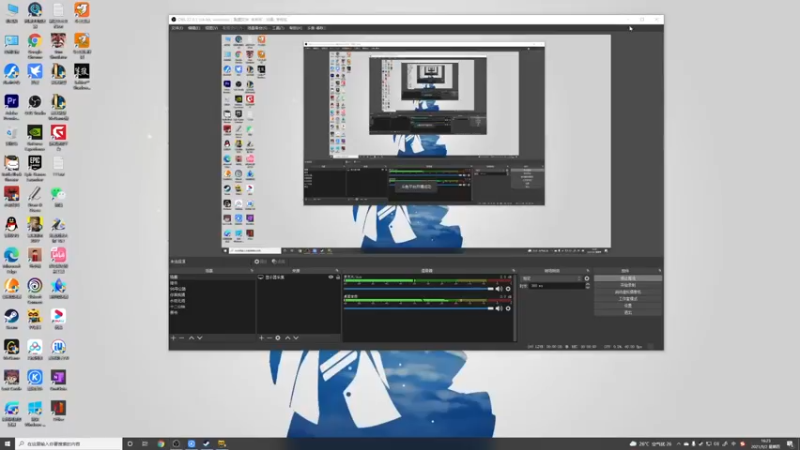
Task: Open source Properties button above Sources
Action: click(x=260, y=261)
